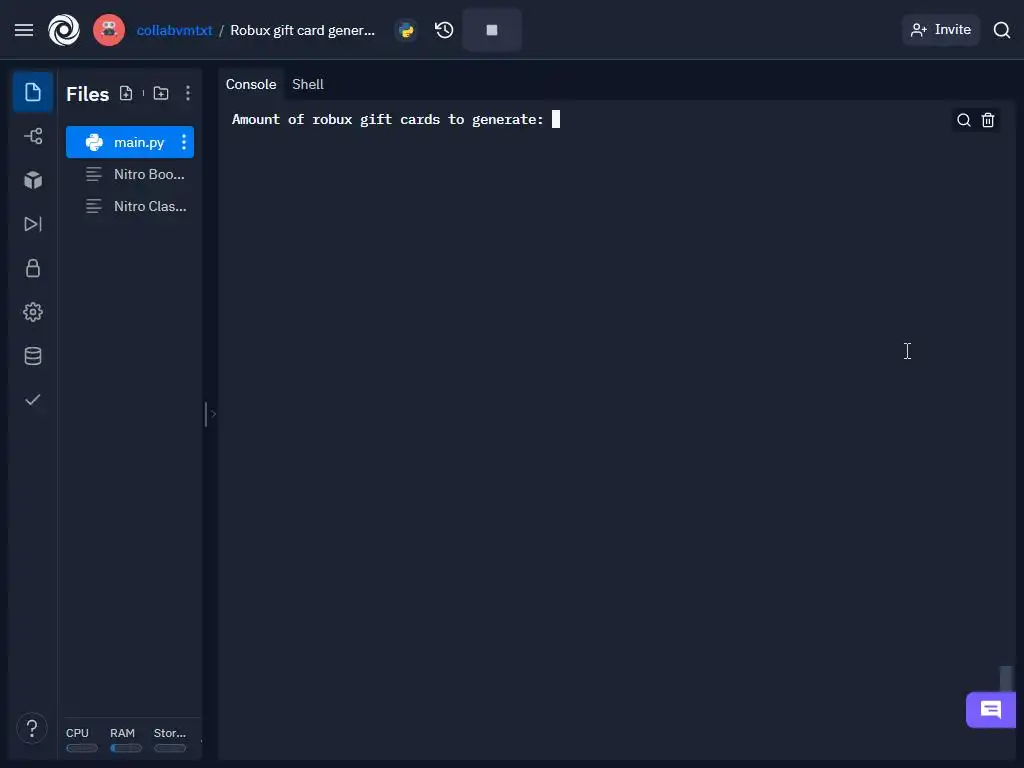Invite collaborators with the Invite button

[x=941, y=30]
